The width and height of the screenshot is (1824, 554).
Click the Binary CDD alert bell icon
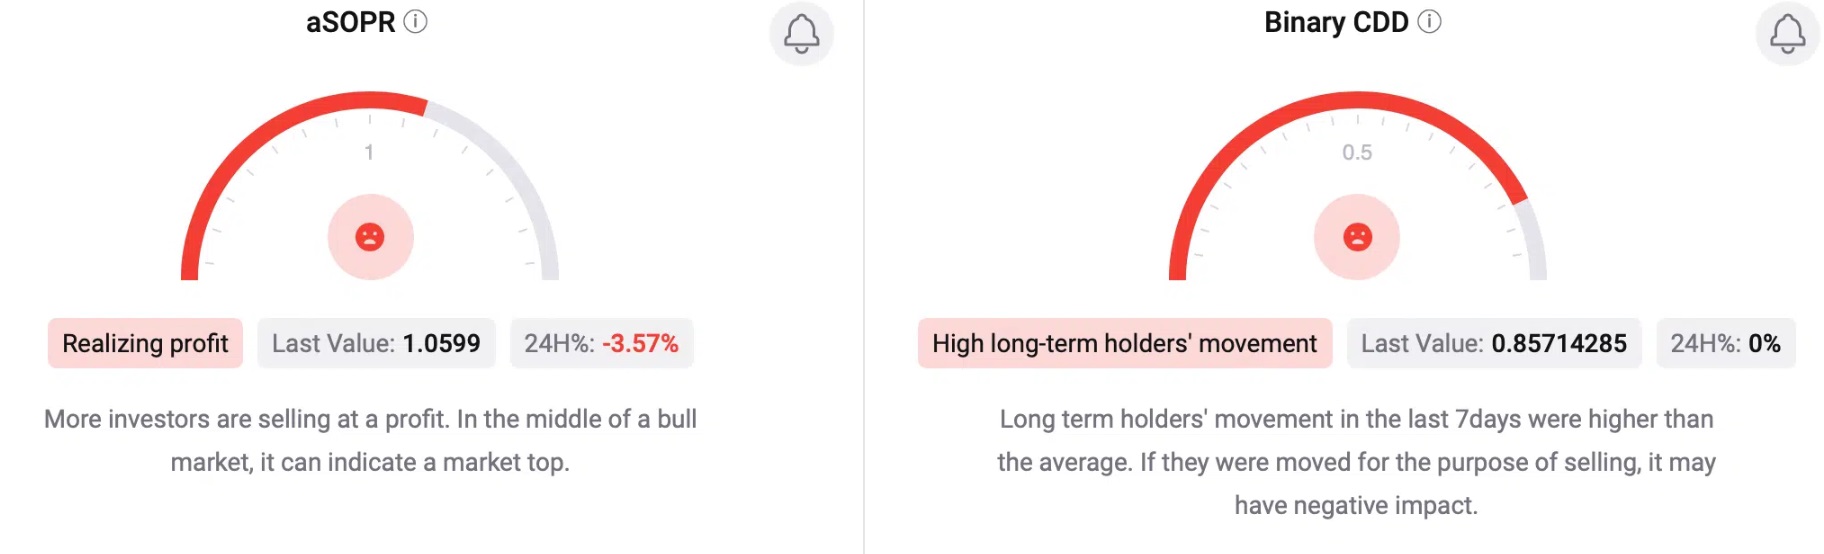point(1787,34)
